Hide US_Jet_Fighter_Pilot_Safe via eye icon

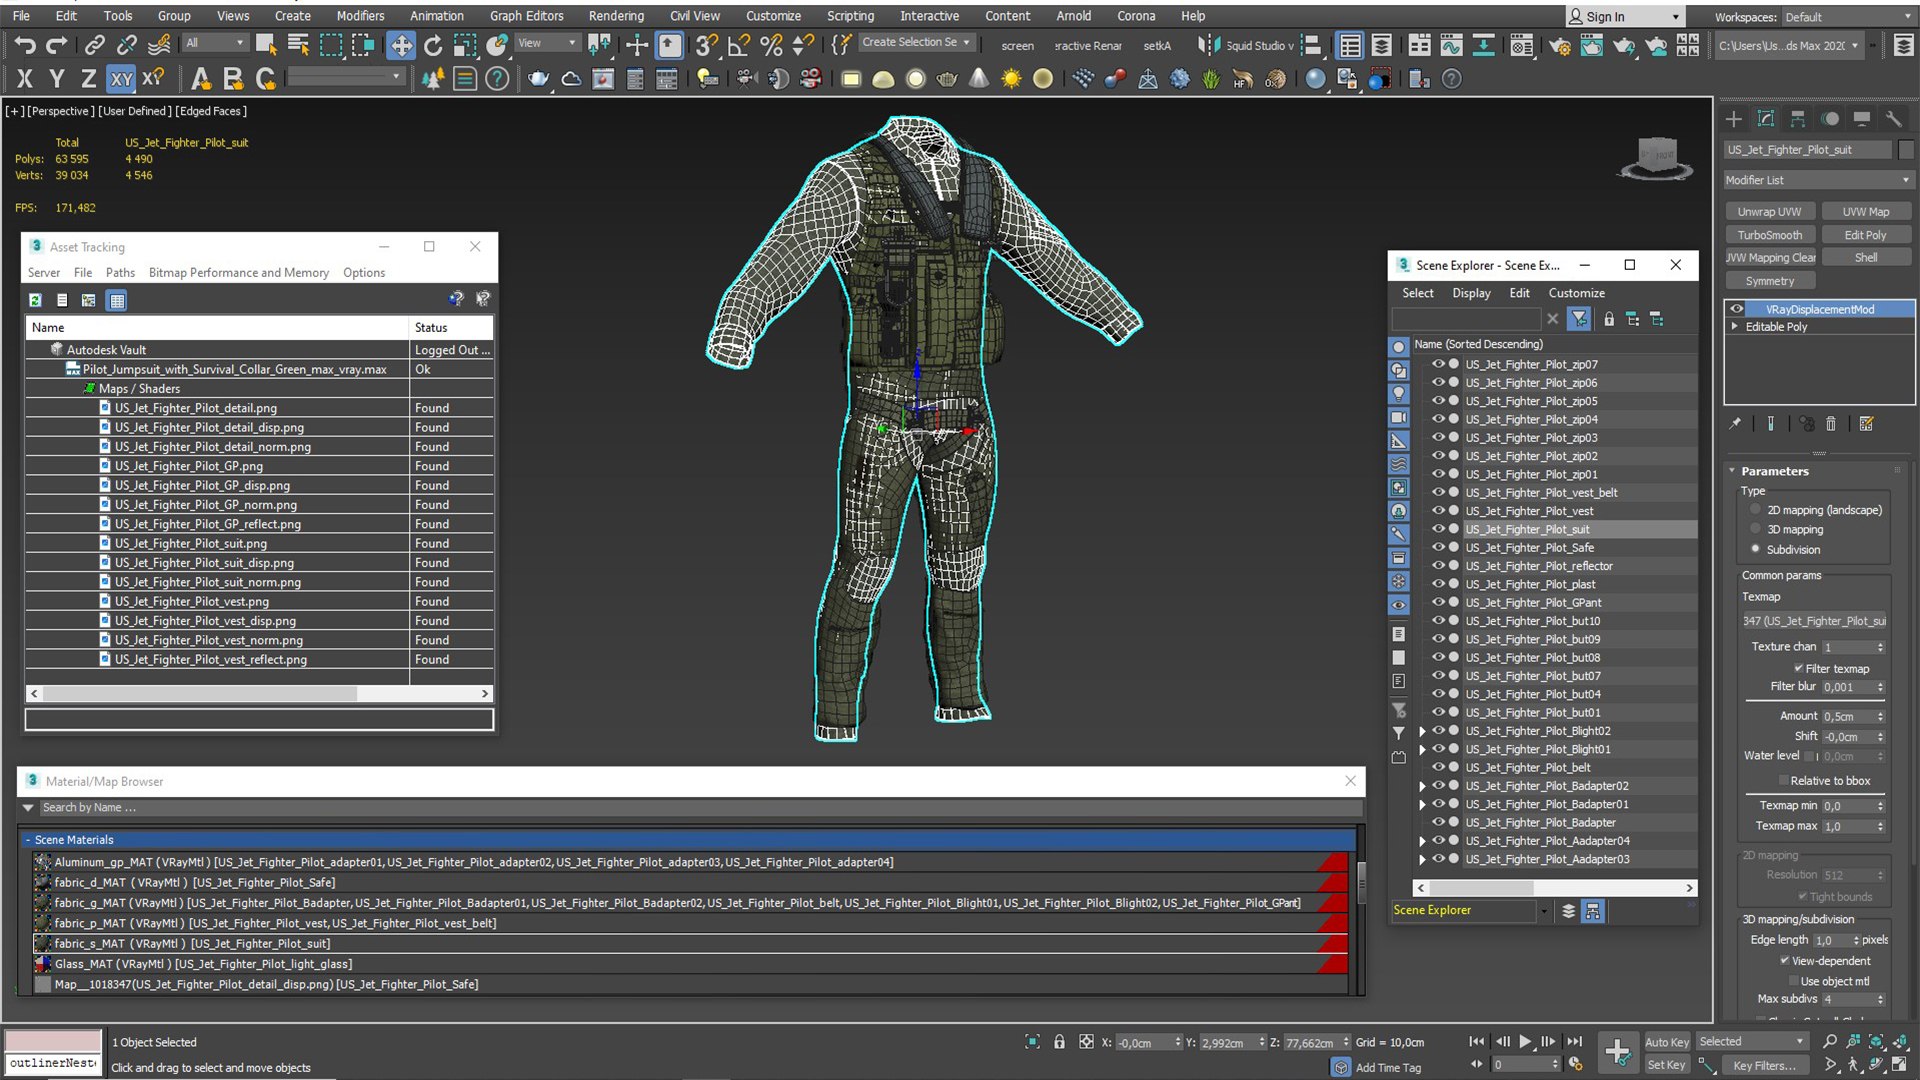[1438, 547]
